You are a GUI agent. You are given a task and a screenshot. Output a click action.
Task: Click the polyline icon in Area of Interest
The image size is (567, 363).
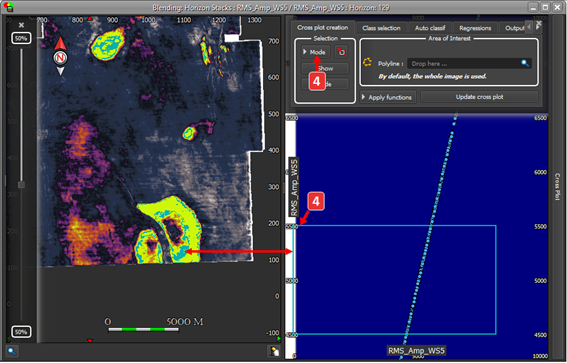367,63
